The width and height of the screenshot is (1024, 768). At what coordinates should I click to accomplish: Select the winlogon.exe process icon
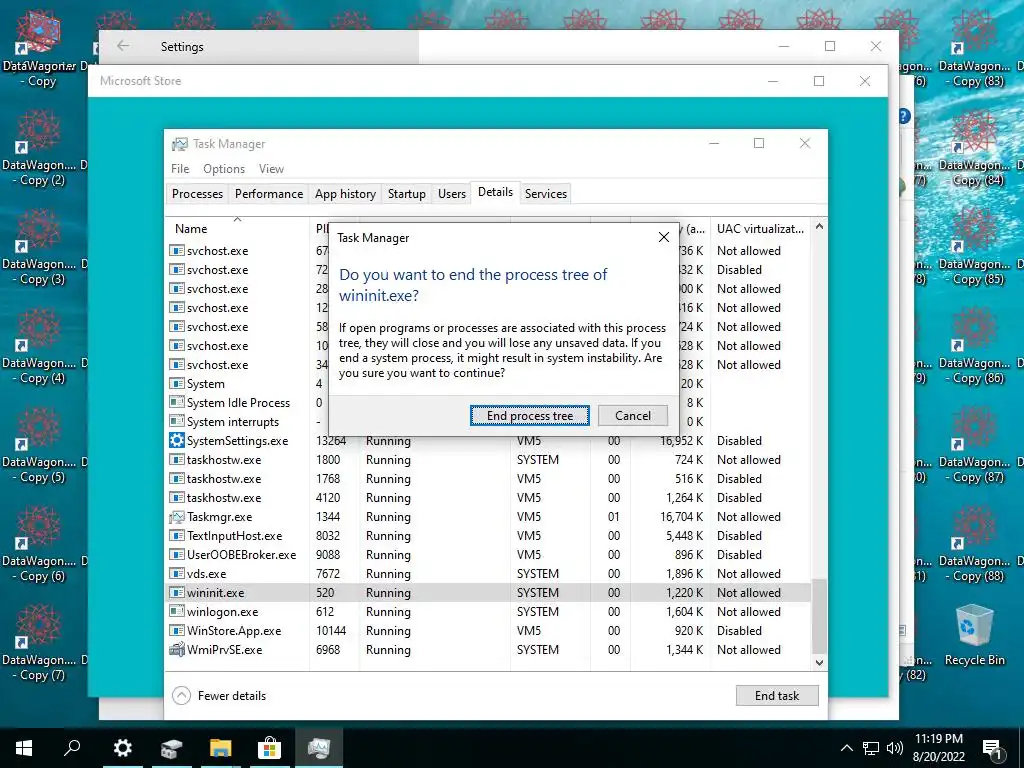coord(176,611)
